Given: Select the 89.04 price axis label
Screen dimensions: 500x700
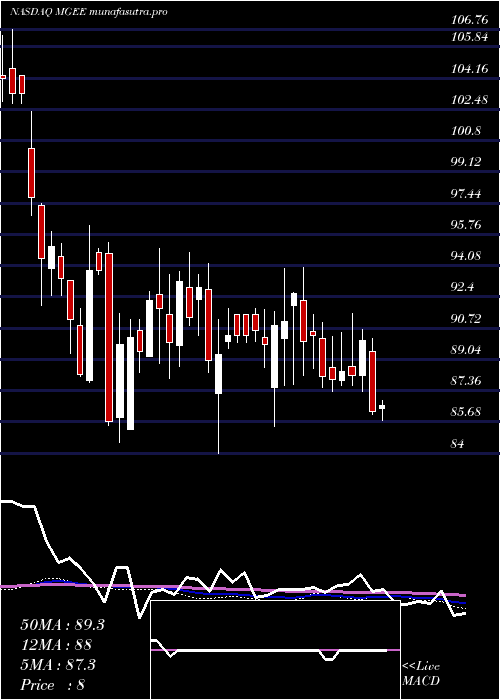Looking at the screenshot, I should tap(466, 350).
